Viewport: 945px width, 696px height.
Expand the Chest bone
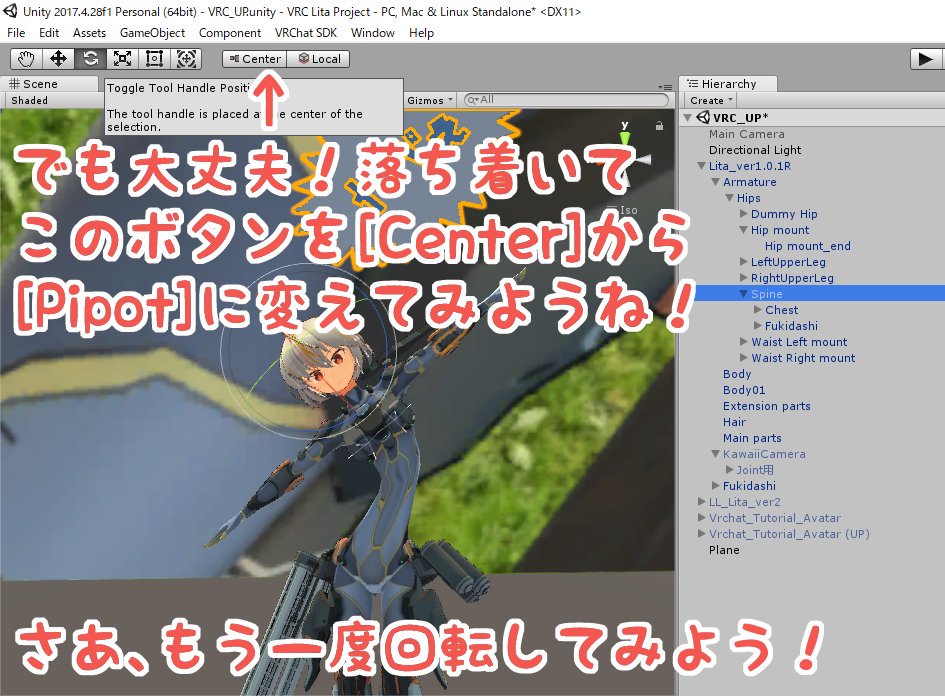758,310
